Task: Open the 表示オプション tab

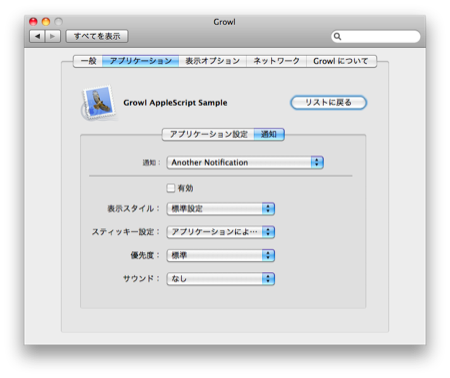Action: 212,61
